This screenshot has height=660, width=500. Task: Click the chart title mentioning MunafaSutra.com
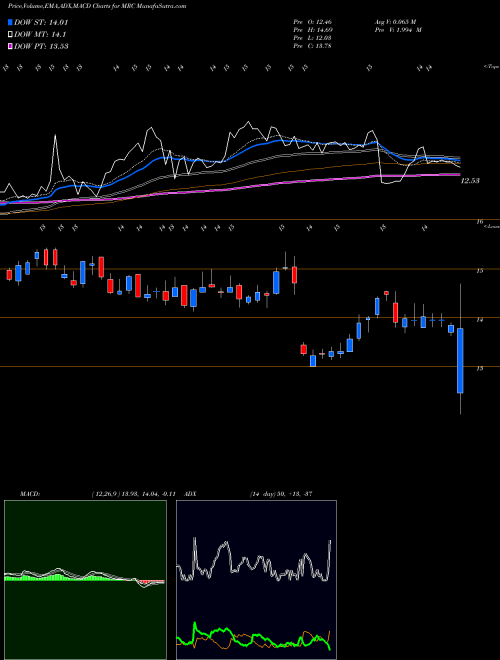97,6
